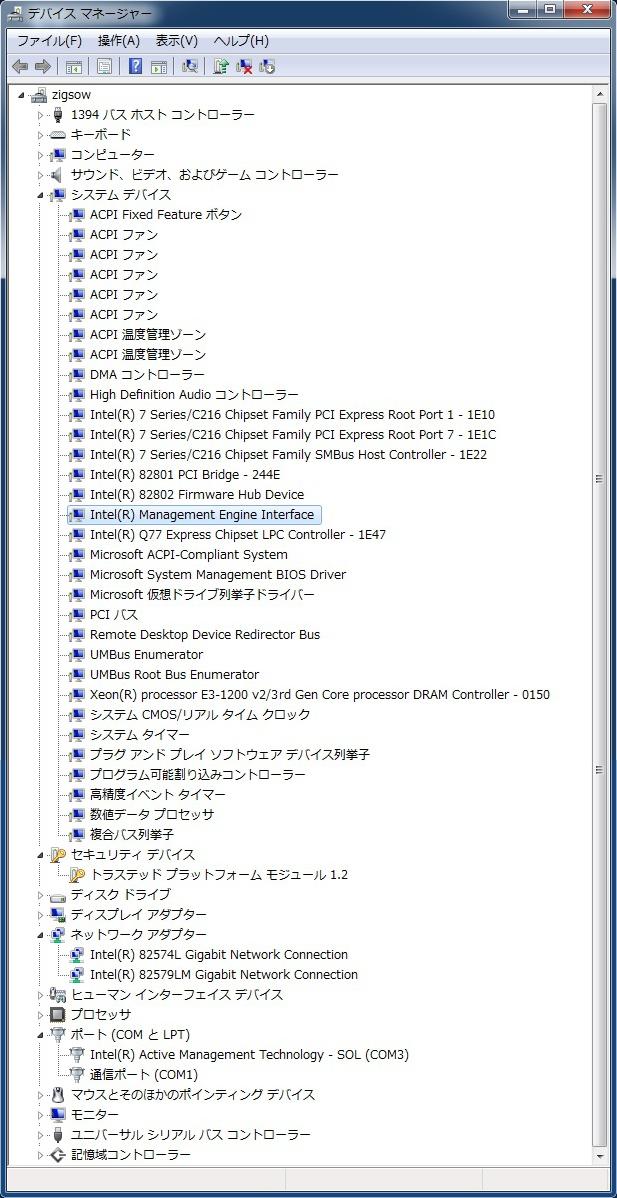Click the Back arrow in the toolbar

click(21, 66)
